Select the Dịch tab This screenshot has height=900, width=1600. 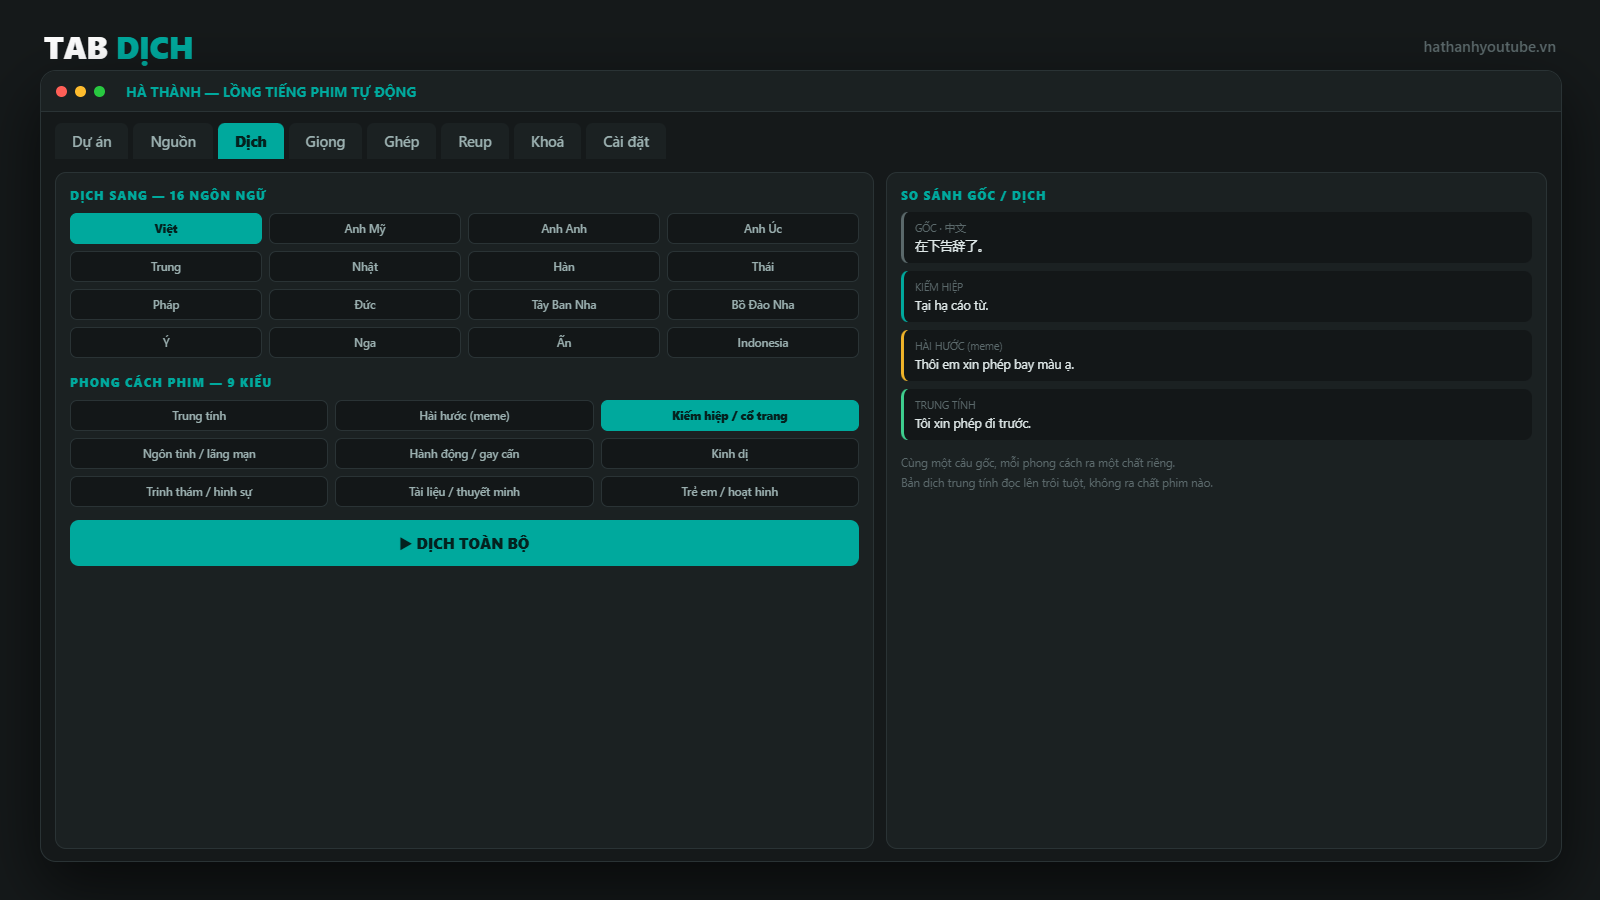(x=251, y=141)
